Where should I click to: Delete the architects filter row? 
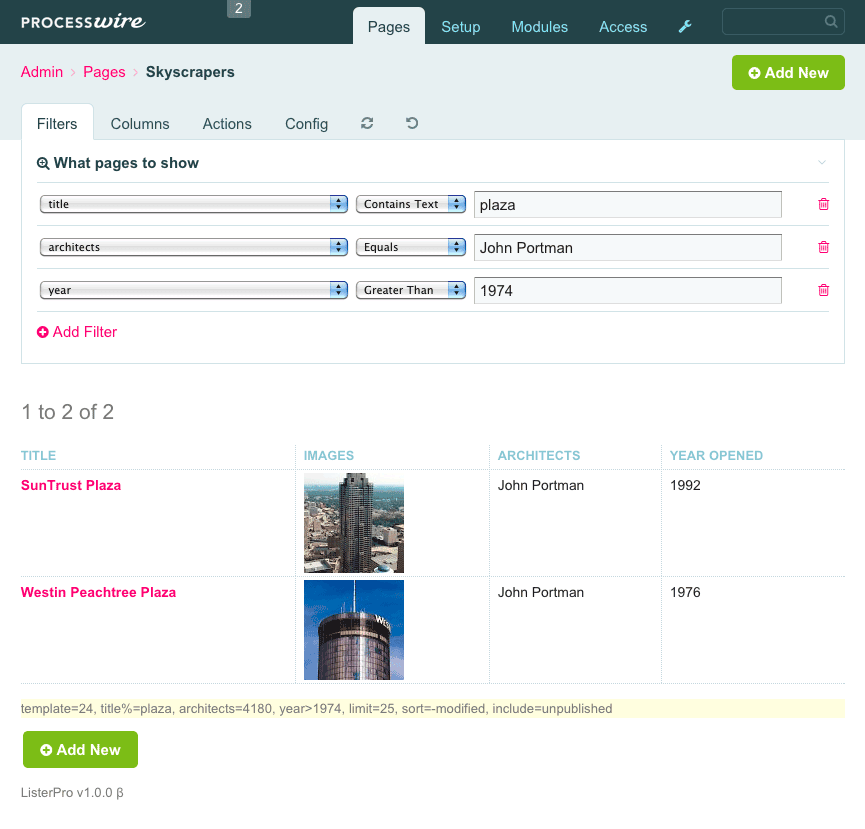pos(823,247)
